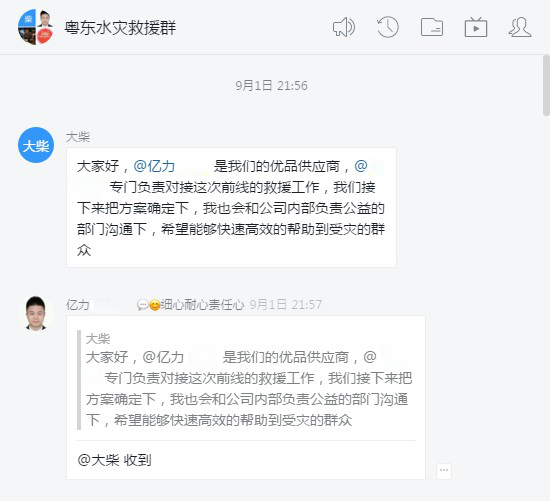The width and height of the screenshot is (550, 501).
Task: Click the quoted 大柴 message block
Action: (246, 380)
